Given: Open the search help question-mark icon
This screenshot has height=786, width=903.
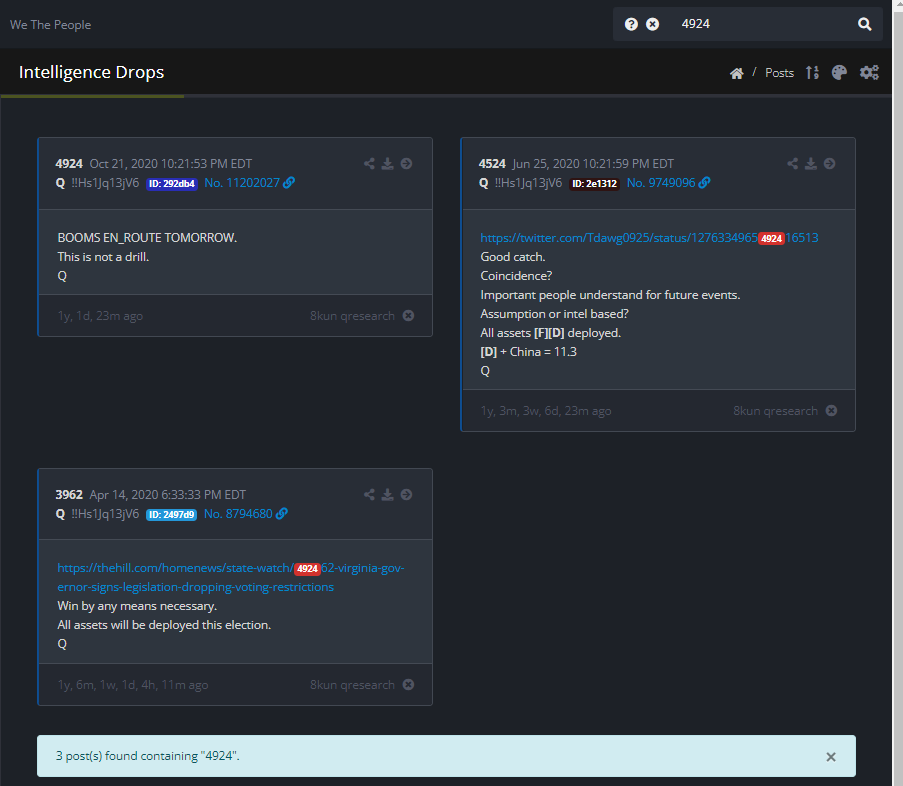Looking at the screenshot, I should (x=631, y=24).
